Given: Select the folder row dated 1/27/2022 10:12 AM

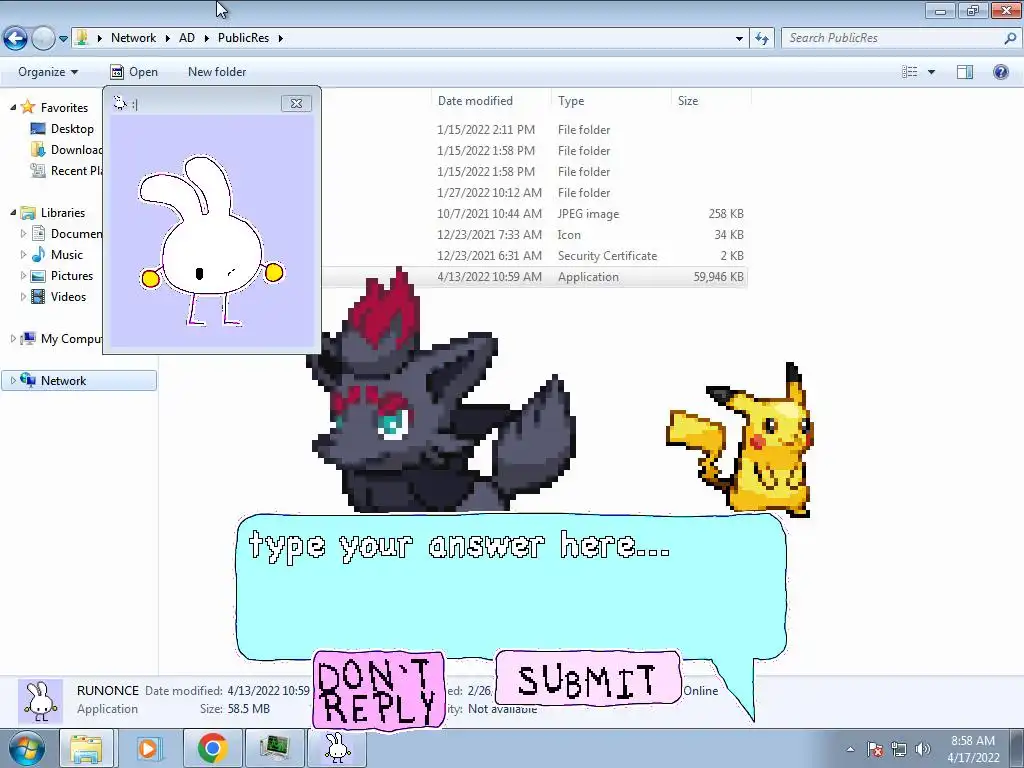Looking at the screenshot, I should tap(536, 193).
